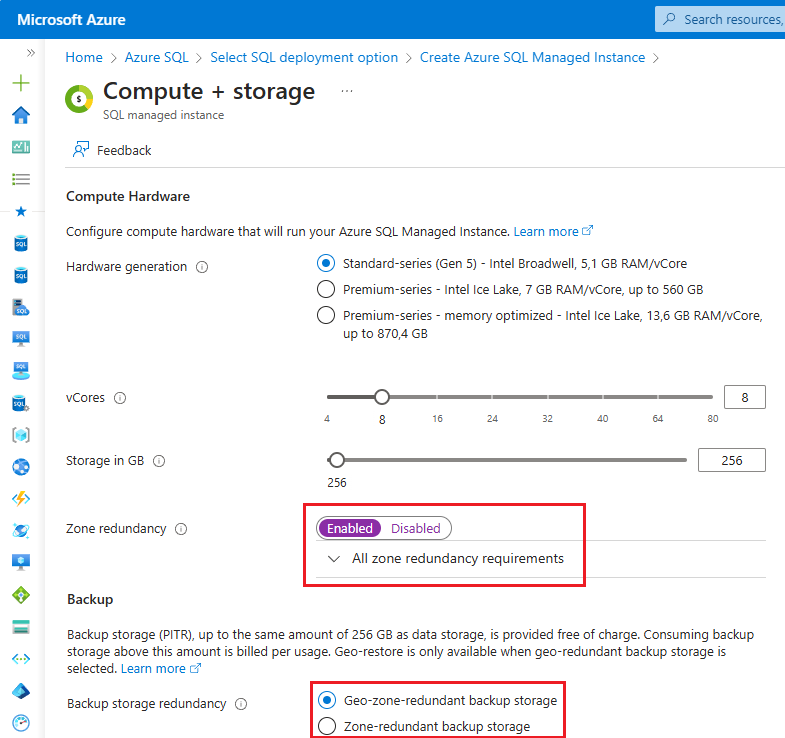Open the Load balancers green diamond icon
The image size is (785, 738).
pyautogui.click(x=21, y=595)
